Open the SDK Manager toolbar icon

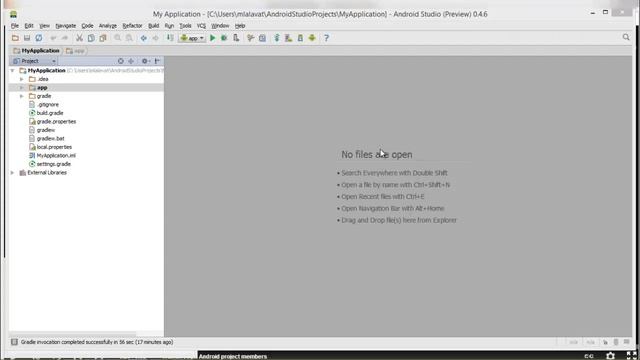(x=300, y=38)
